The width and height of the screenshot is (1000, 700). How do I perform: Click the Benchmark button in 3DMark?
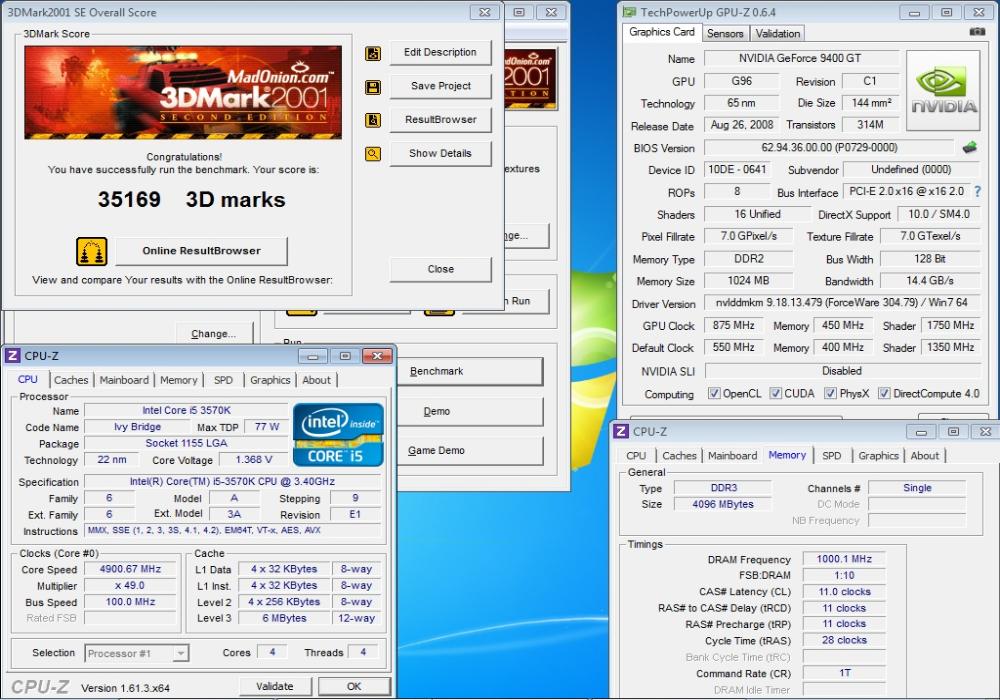pos(470,372)
